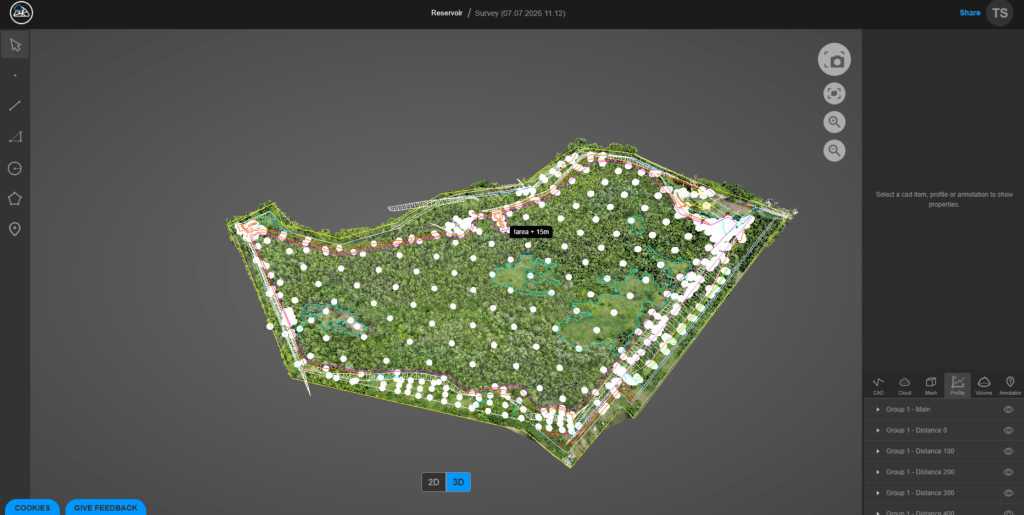Viewport: 1024px width, 515px height.
Task: Zoom out with the minus magnifier
Action: pyautogui.click(x=834, y=151)
